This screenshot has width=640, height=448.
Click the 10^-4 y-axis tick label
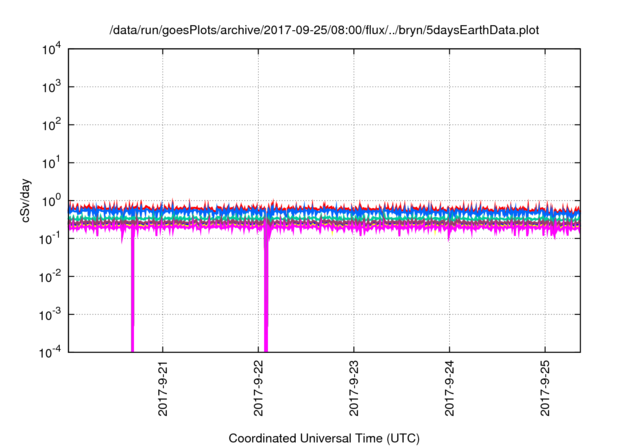pos(50,353)
